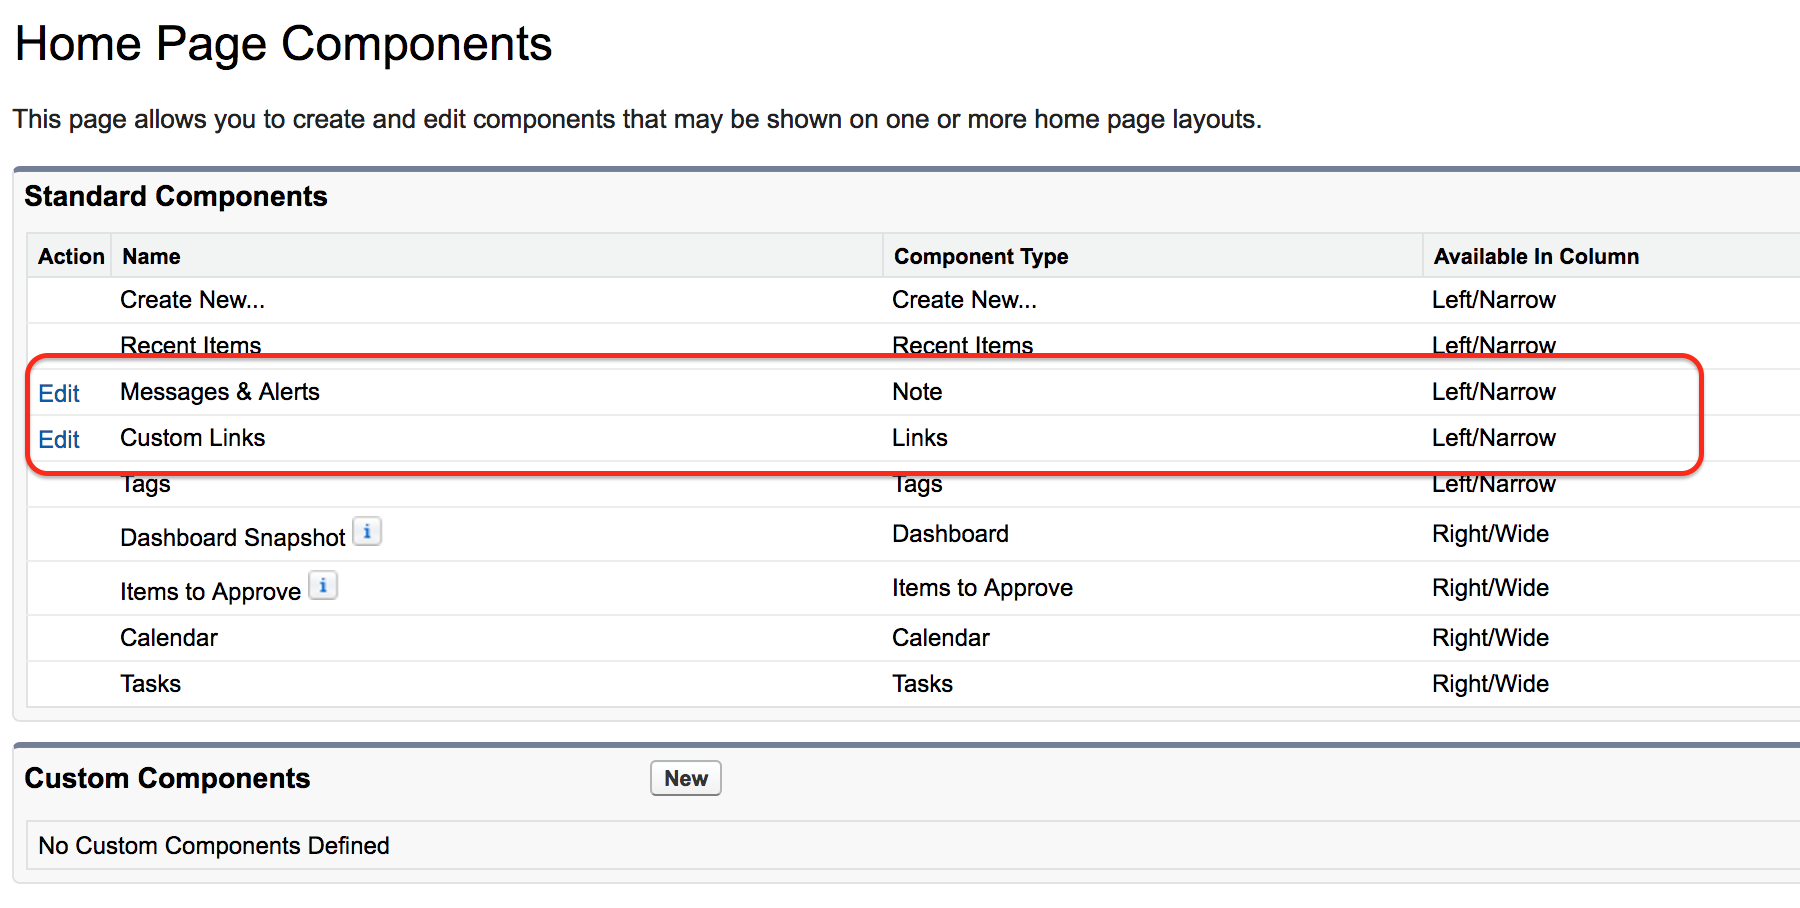Select the Custom Links name cell
Viewport: 1800px width, 908px height.
(x=192, y=438)
